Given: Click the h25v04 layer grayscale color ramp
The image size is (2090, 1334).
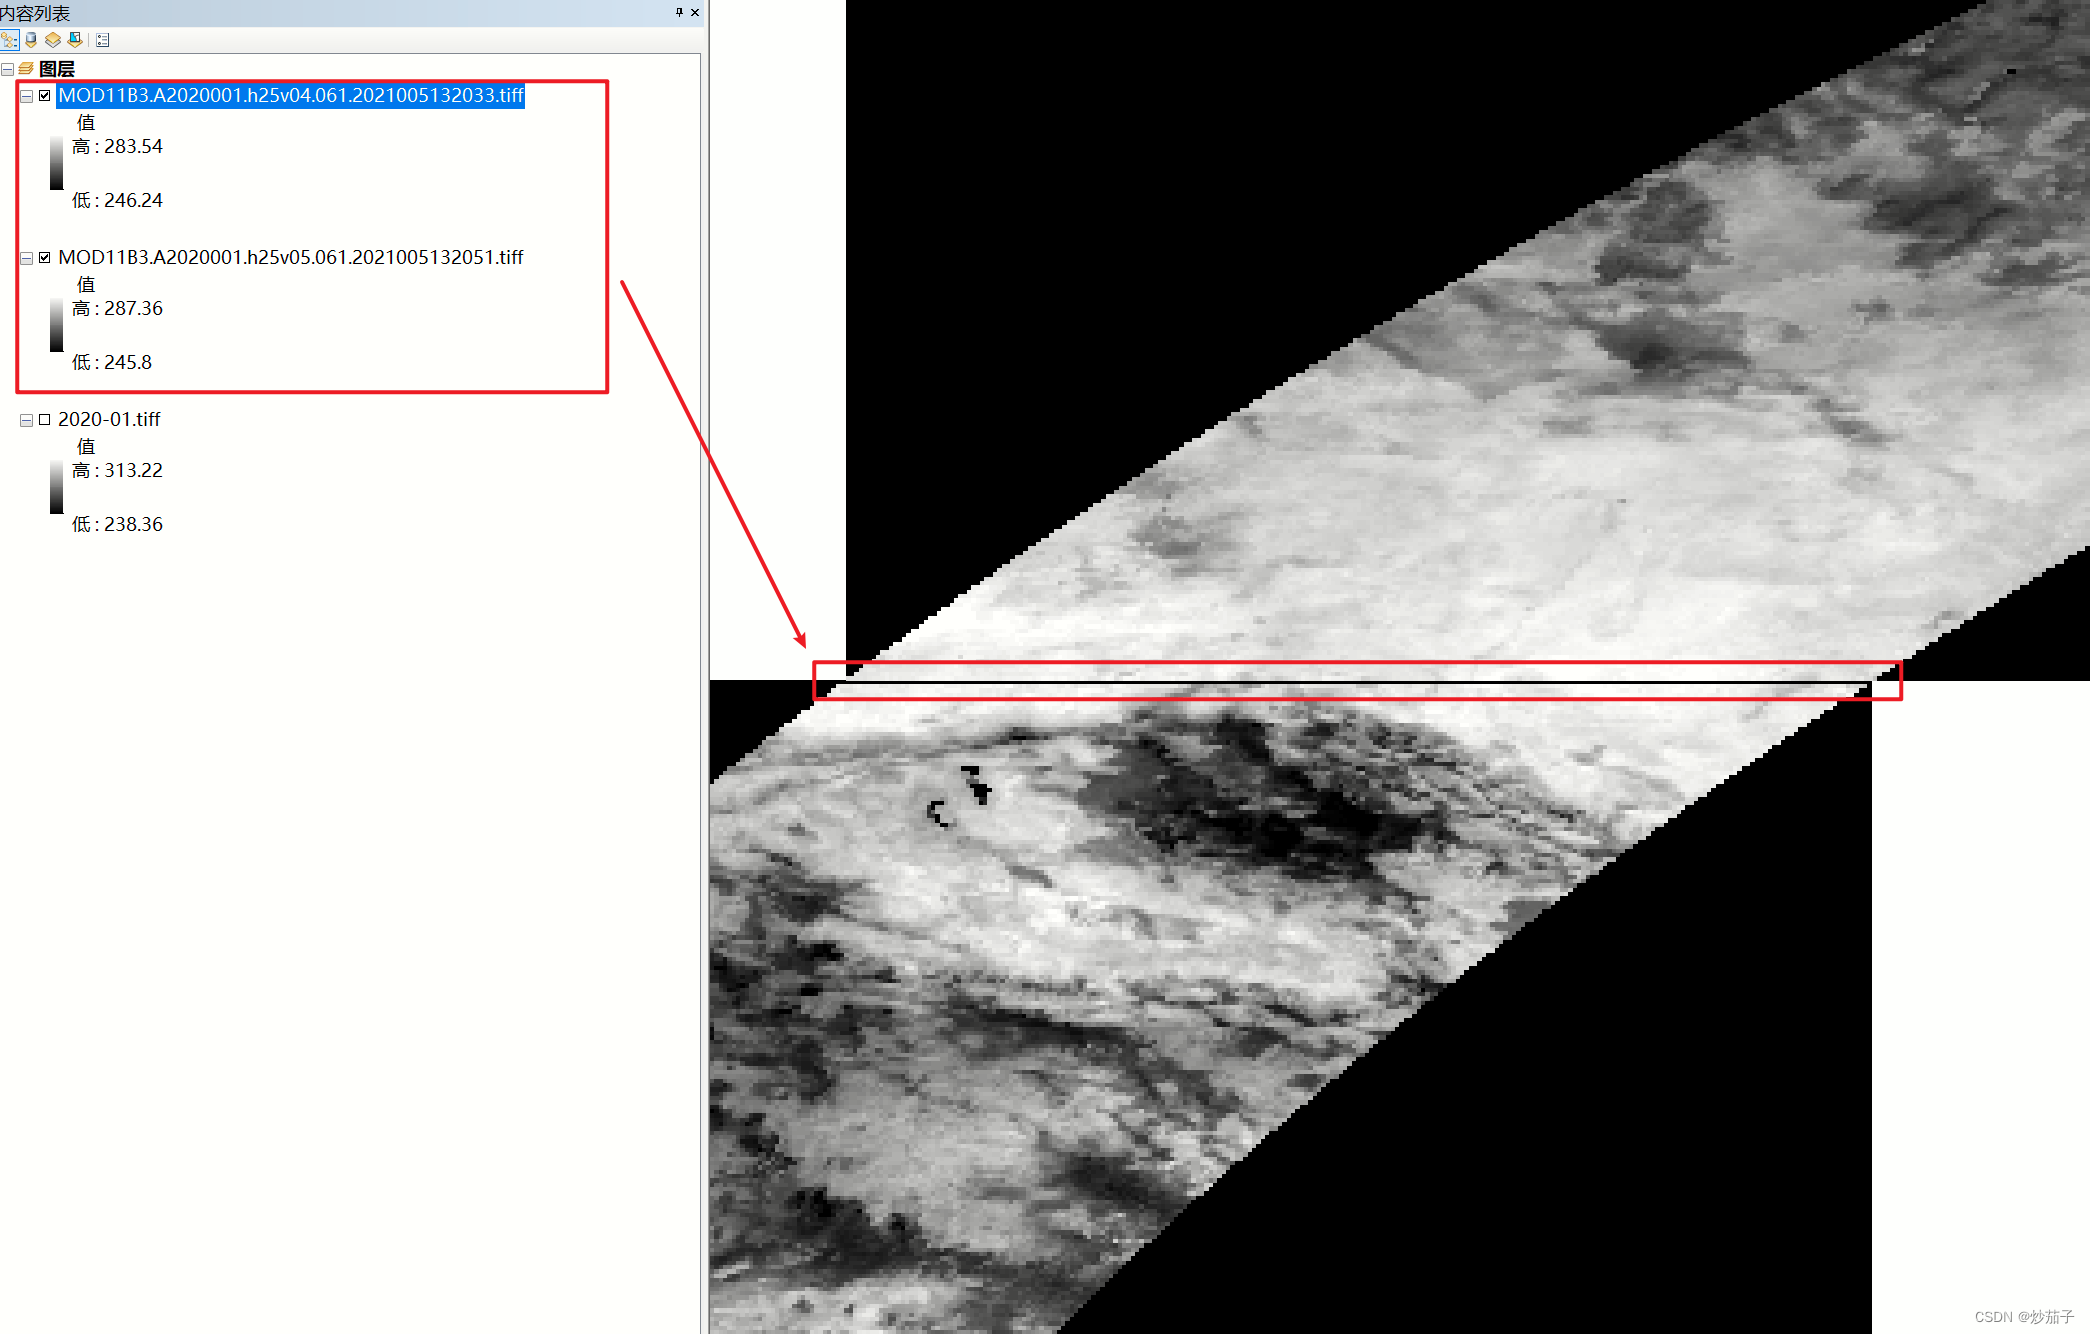Looking at the screenshot, I should 57,163.
